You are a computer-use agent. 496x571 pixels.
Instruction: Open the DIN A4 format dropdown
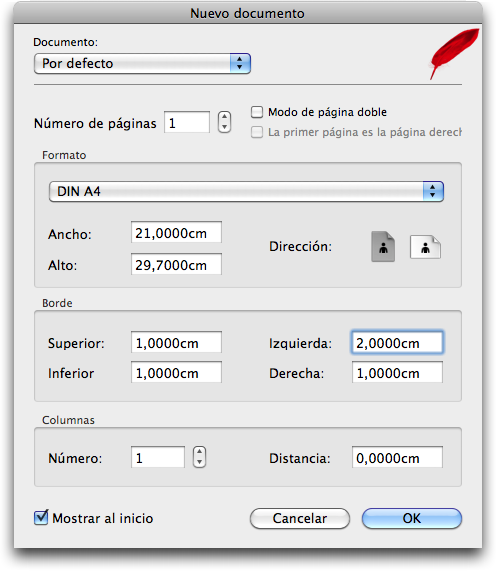(246, 191)
